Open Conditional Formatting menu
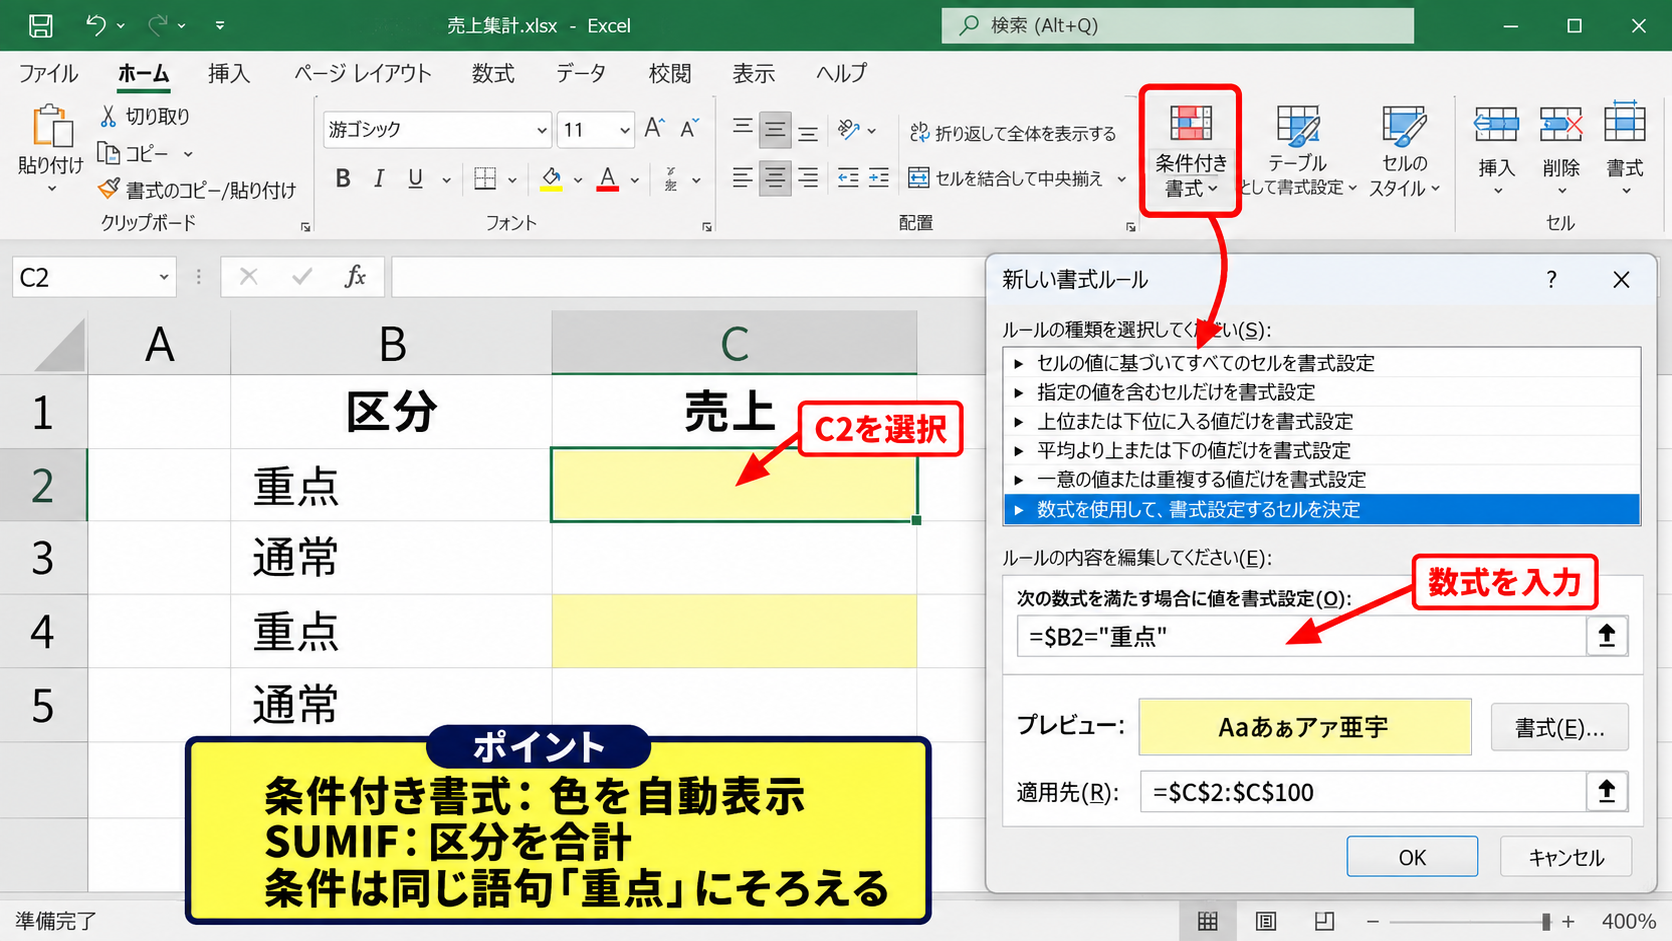1672x941 pixels. (x=1190, y=151)
